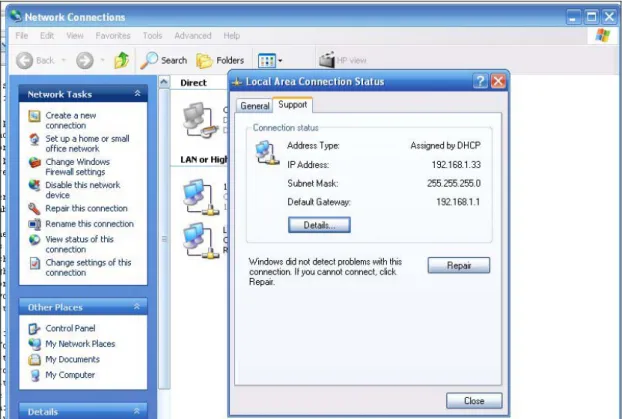Viewport: 622px width, 419px height.
Task: Open My Network Places link
Action: coord(80,344)
